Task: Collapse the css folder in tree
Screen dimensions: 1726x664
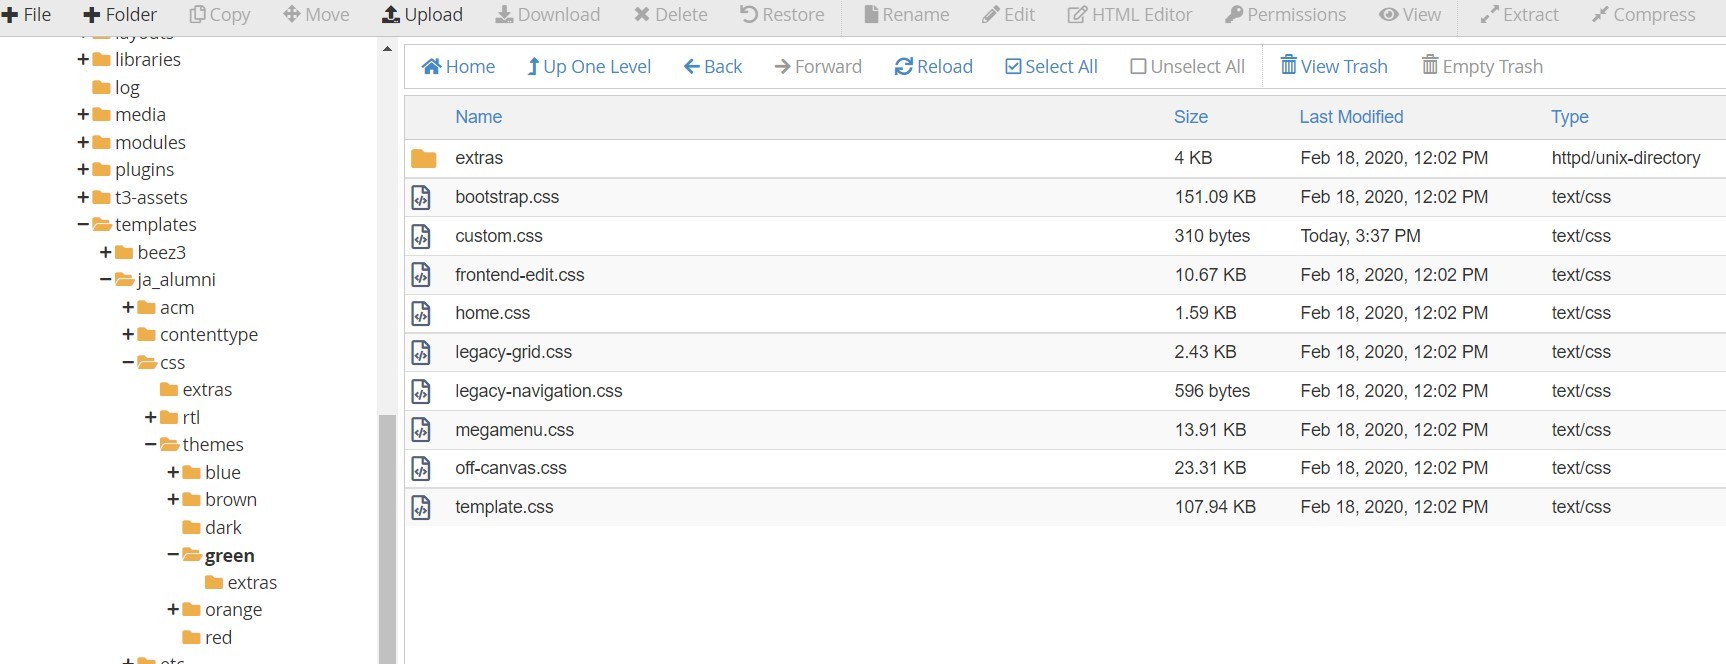Action: pyautogui.click(x=128, y=362)
